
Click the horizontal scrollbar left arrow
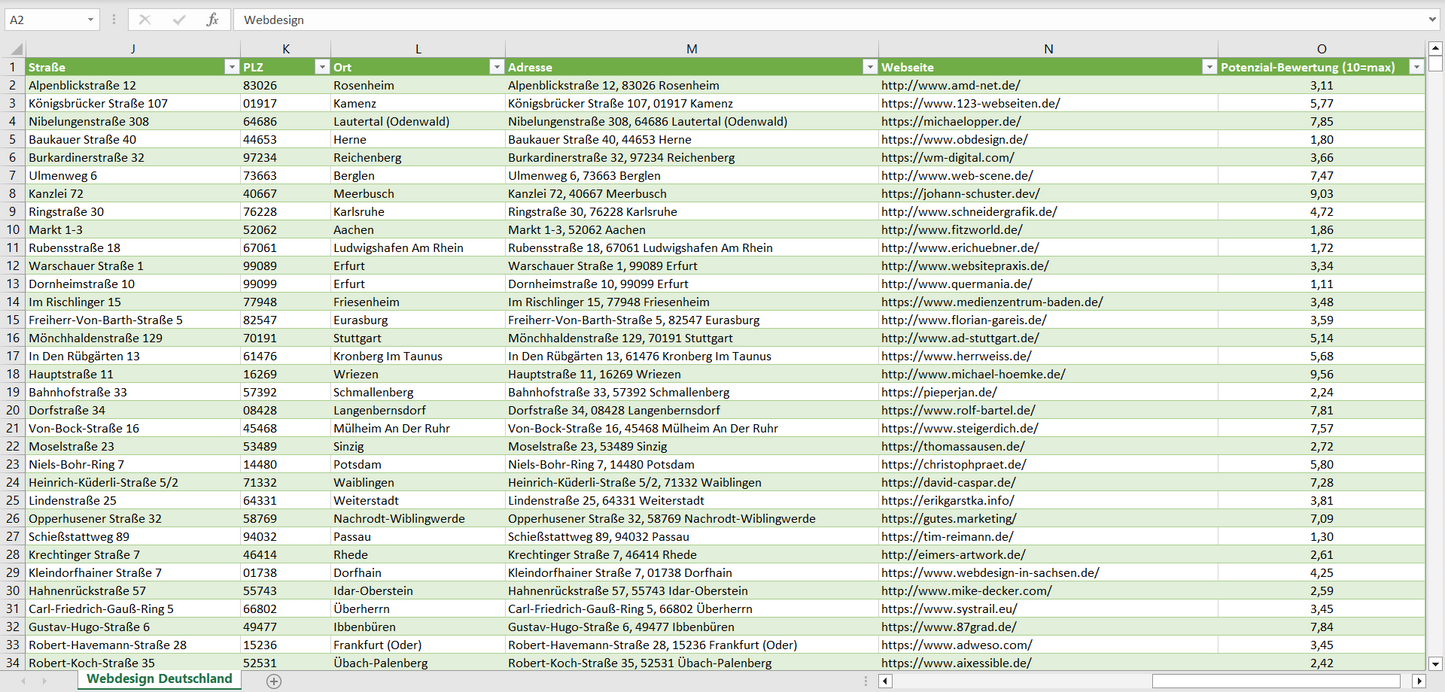[886, 681]
